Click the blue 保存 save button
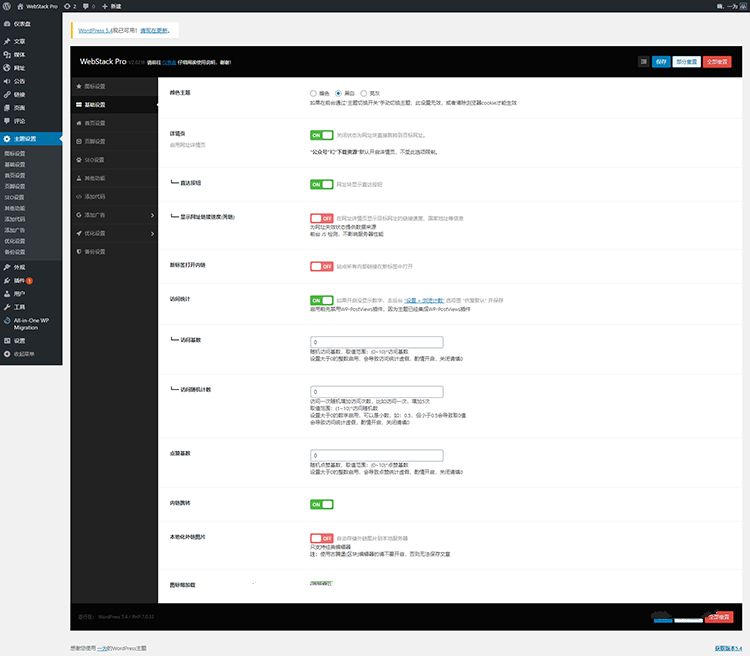 661,62
